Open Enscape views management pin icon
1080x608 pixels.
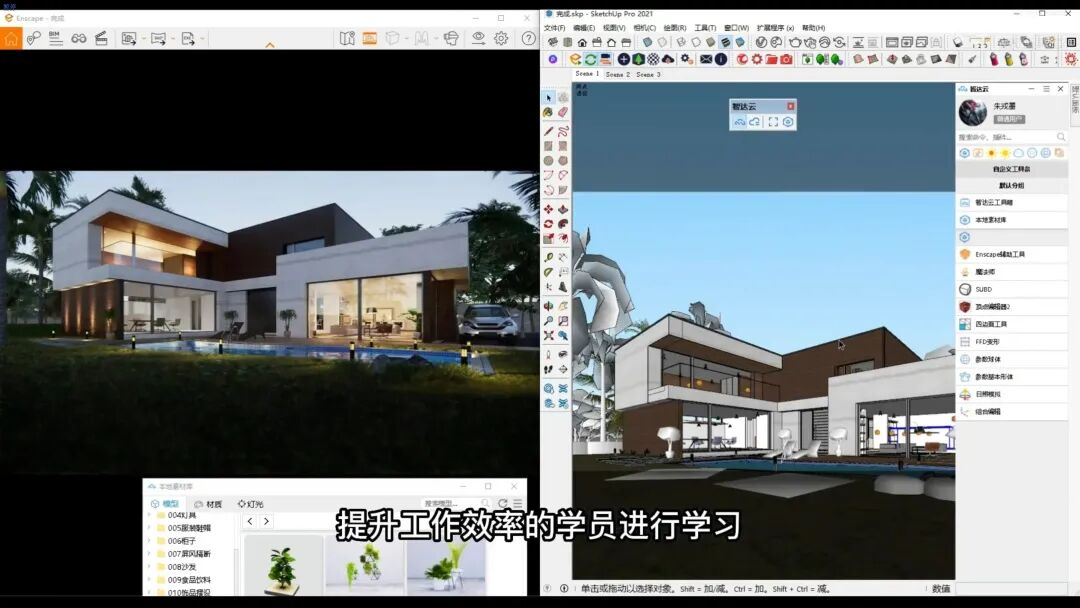click(x=33, y=39)
